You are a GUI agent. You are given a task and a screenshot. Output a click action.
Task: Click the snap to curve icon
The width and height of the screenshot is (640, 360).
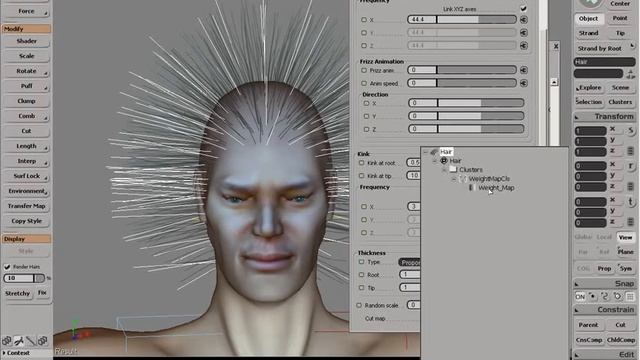[605, 297]
